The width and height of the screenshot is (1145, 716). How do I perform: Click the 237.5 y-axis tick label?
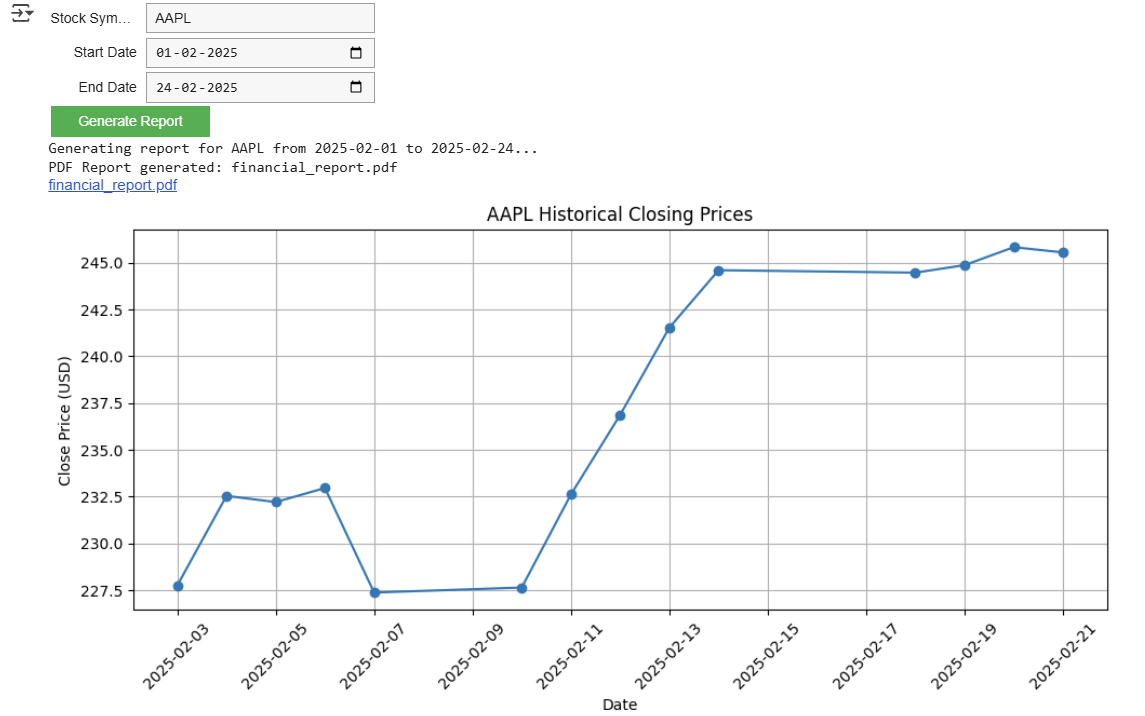[102, 404]
